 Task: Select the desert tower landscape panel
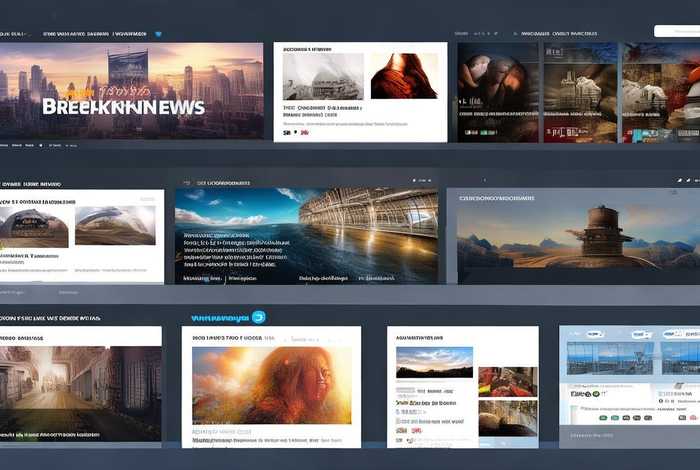572,238
